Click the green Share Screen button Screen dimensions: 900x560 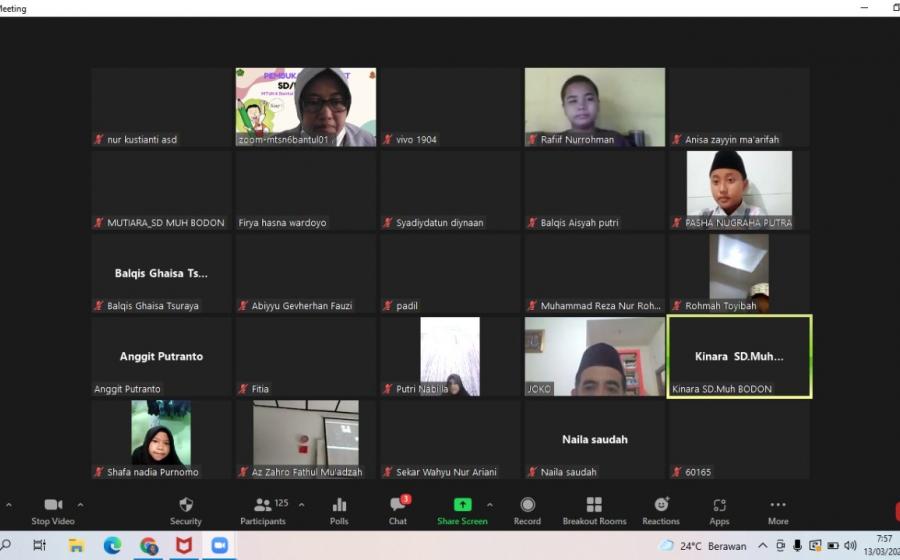462,505
